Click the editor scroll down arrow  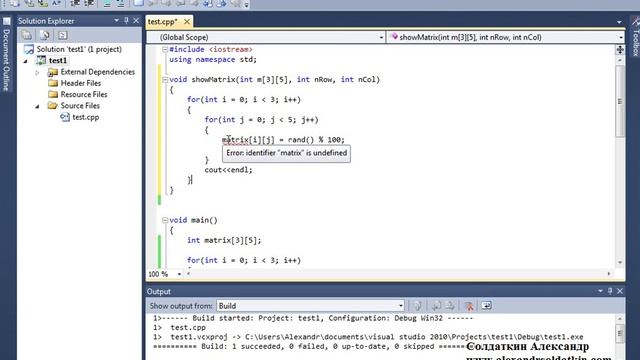click(x=620, y=262)
